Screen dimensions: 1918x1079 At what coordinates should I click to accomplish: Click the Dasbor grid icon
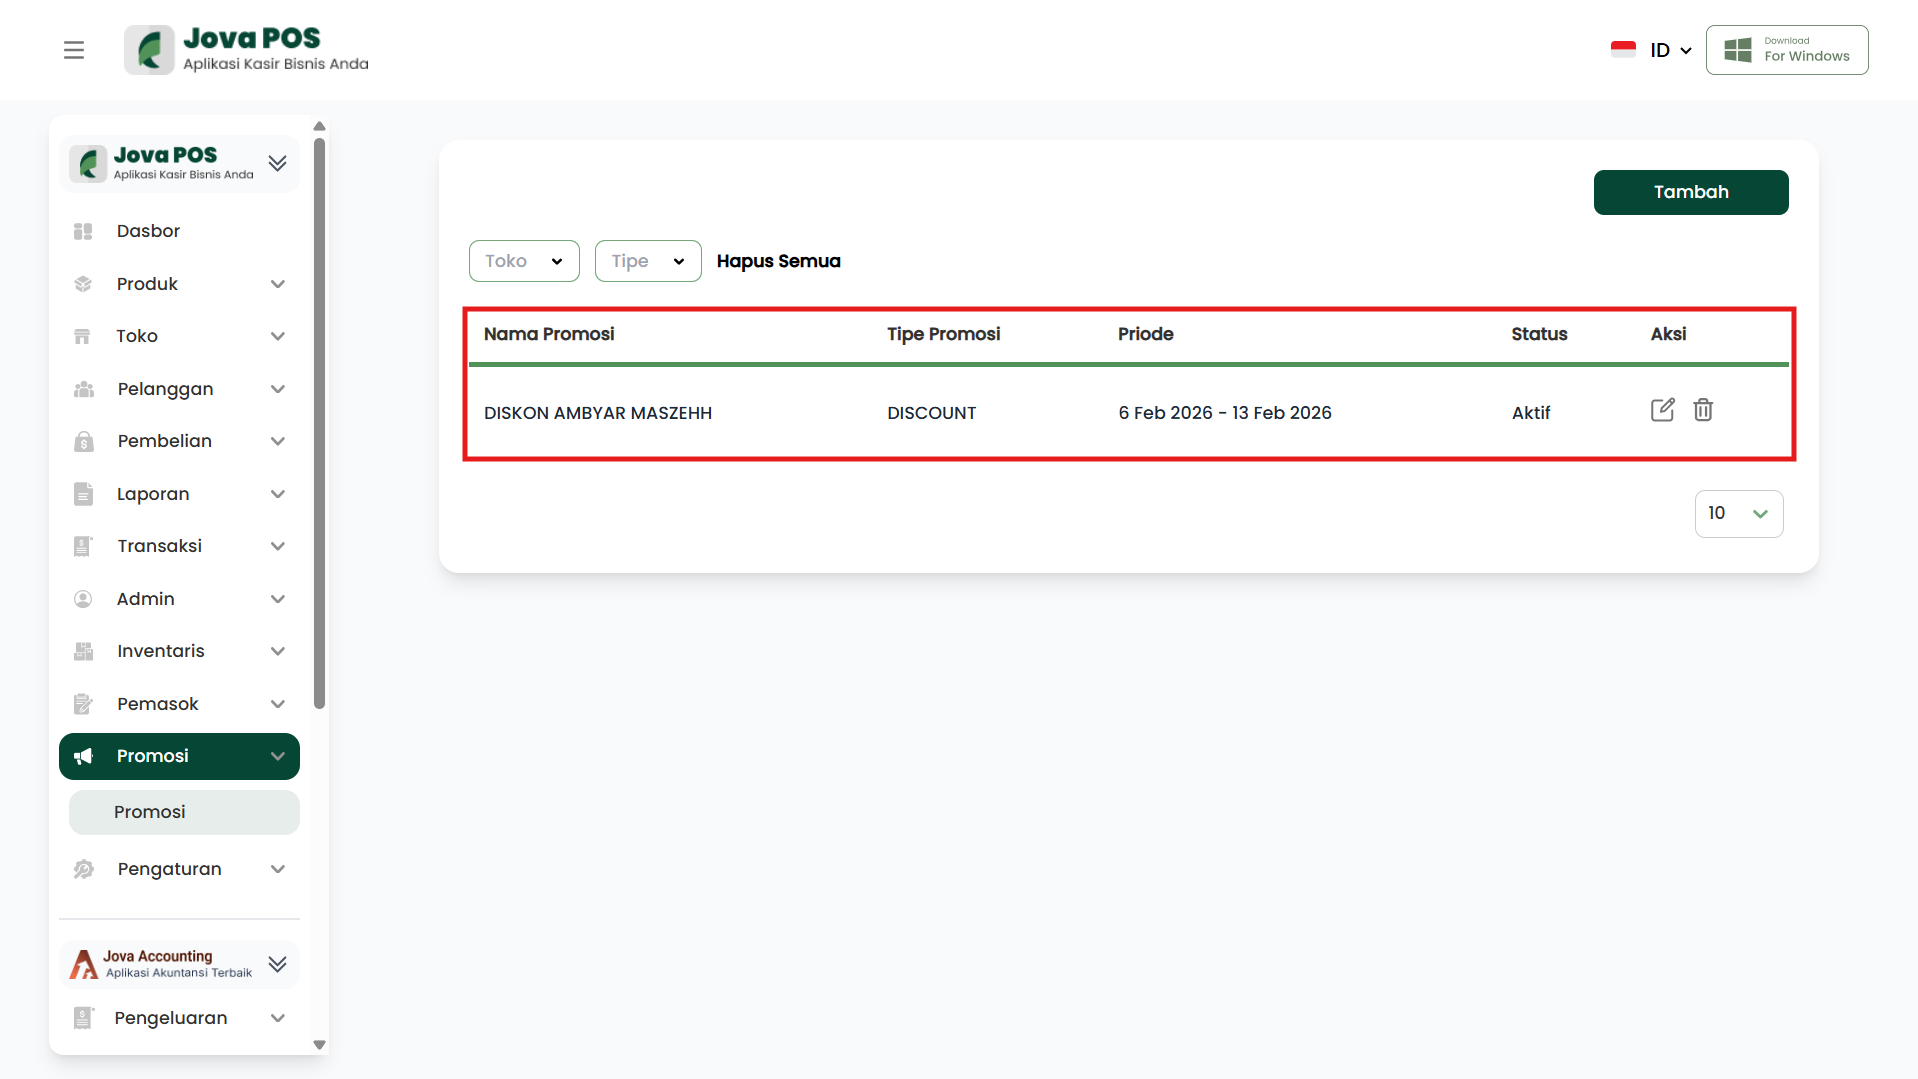pos(83,231)
